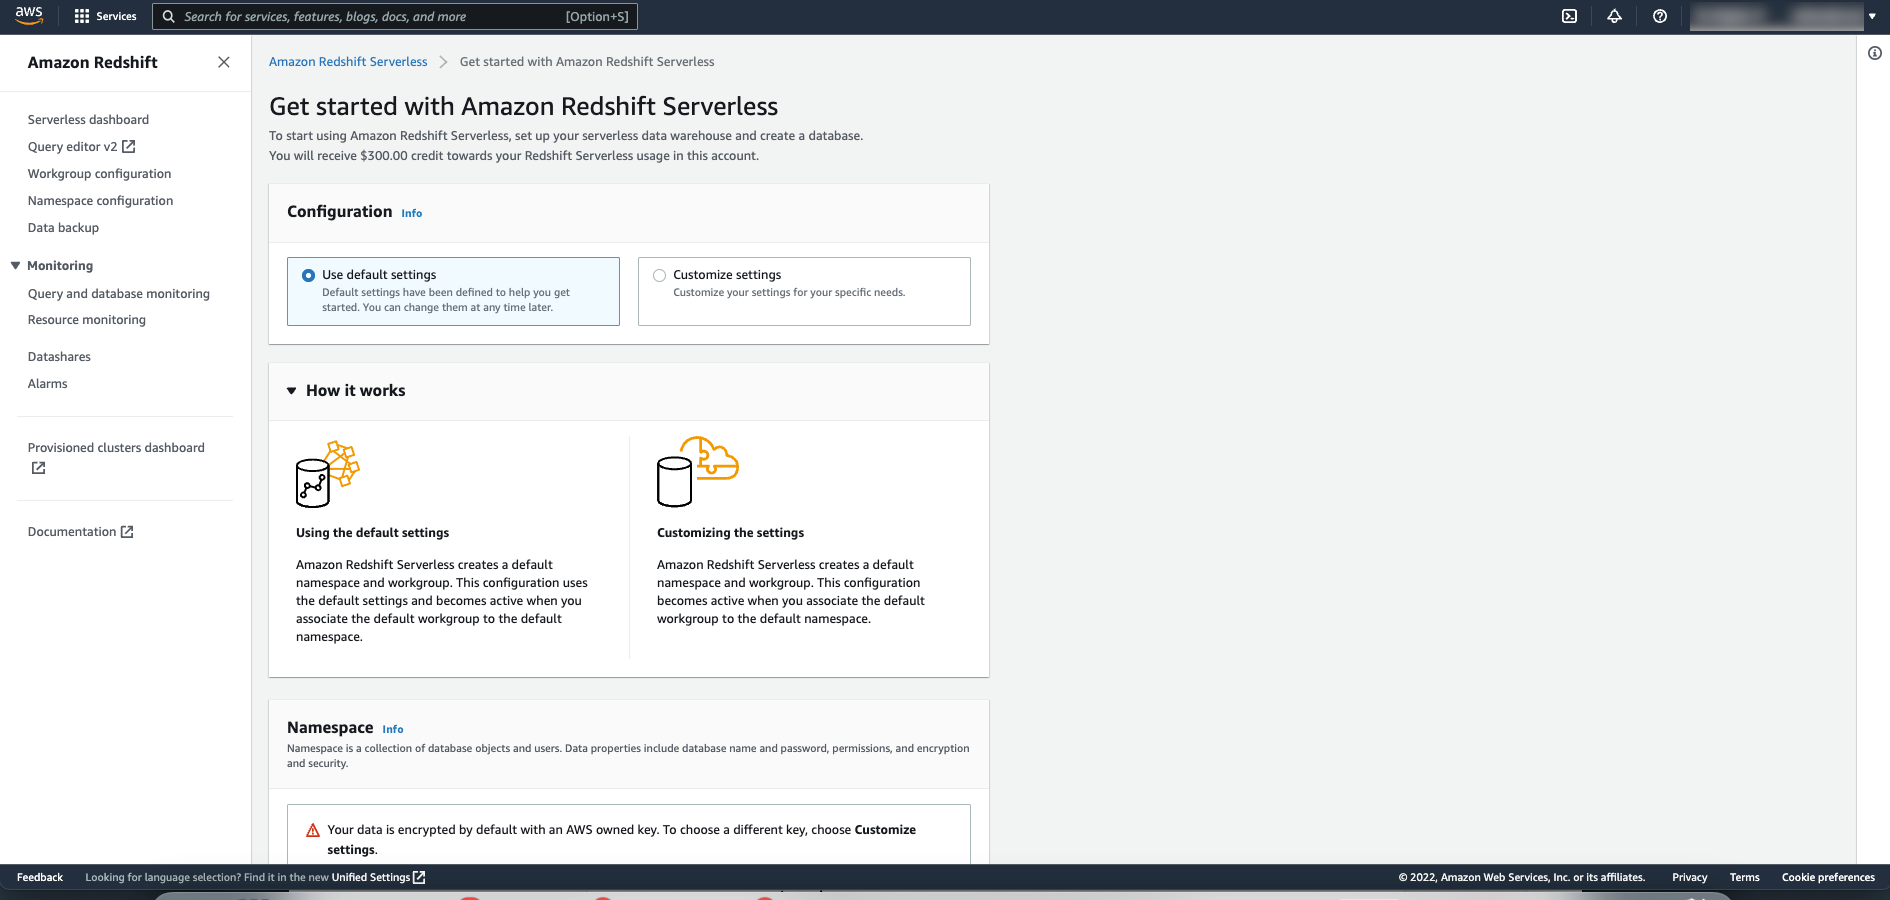The width and height of the screenshot is (1890, 900).
Task: Click the external link icon beside Documentation
Action: pos(127,532)
